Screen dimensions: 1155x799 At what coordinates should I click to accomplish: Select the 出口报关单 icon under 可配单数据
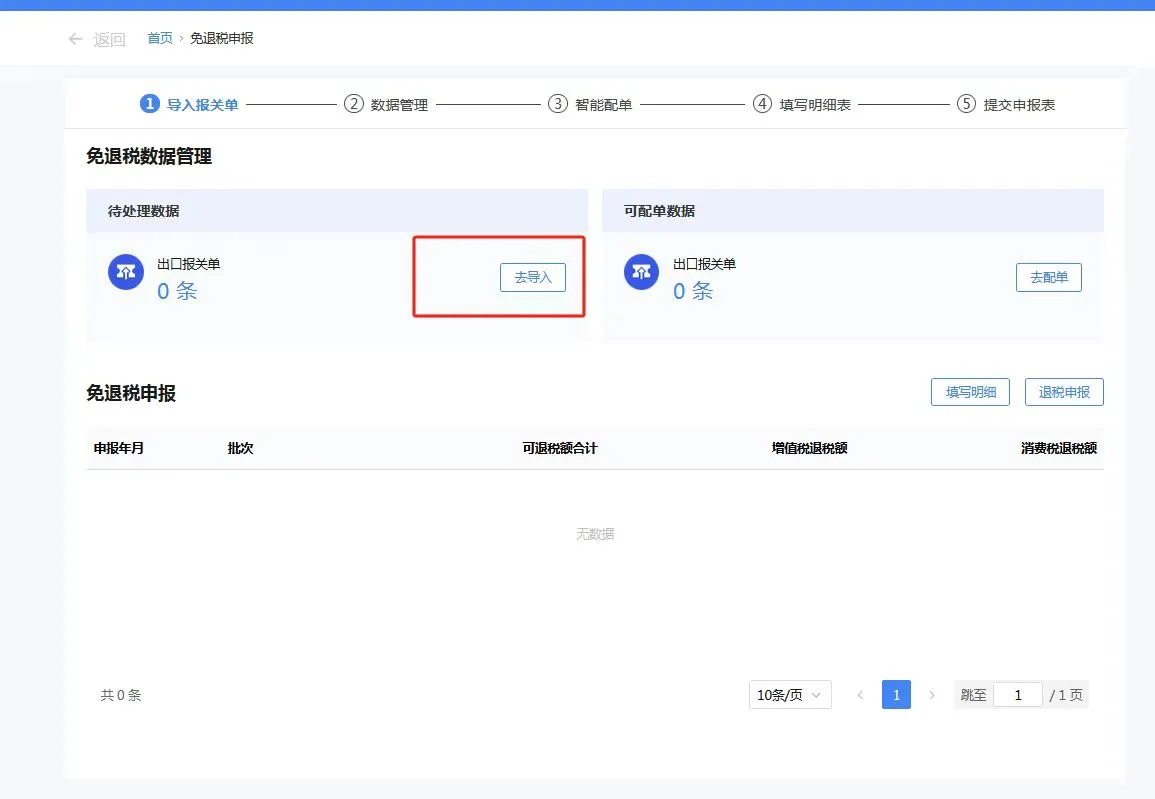640,271
